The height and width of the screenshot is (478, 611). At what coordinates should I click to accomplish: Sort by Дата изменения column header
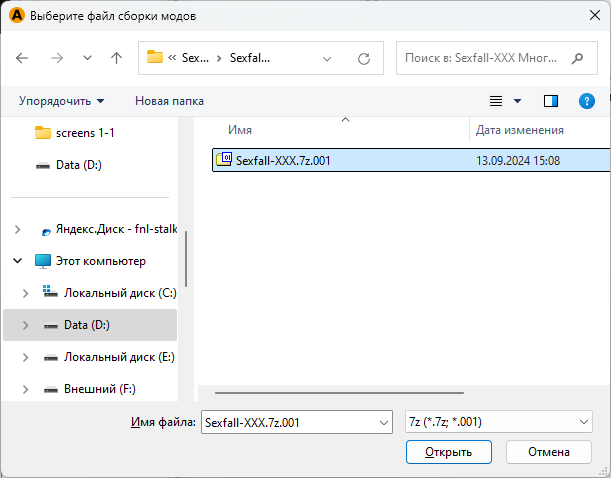pyautogui.click(x=519, y=130)
